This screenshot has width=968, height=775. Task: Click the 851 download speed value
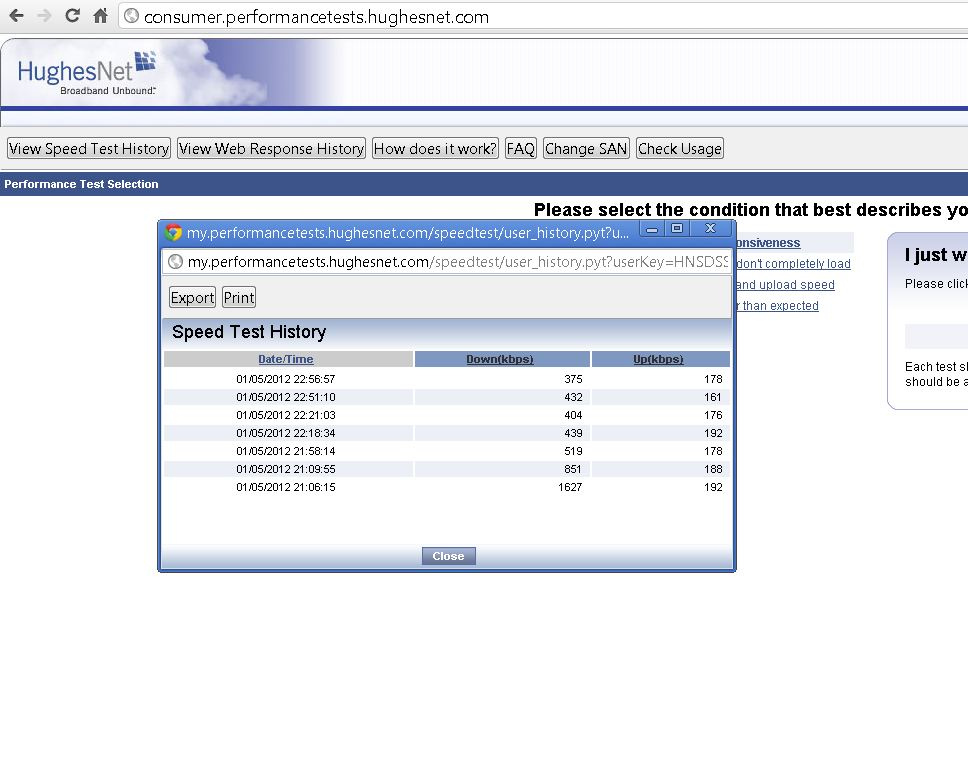pos(573,469)
